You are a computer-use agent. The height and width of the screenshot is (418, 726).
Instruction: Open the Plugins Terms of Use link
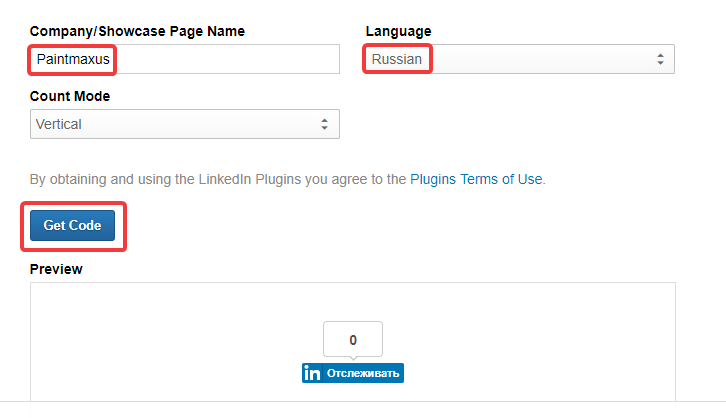click(x=476, y=179)
